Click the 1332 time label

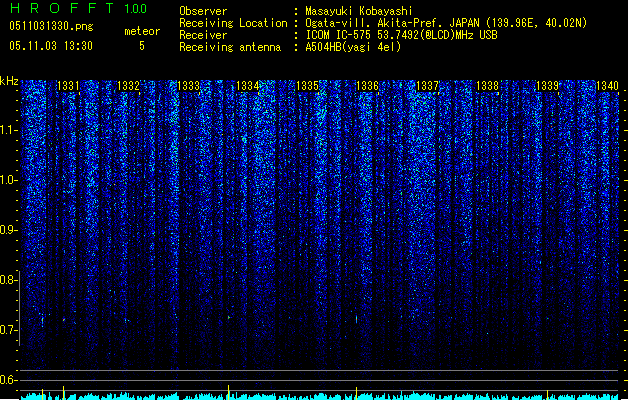point(128,86)
